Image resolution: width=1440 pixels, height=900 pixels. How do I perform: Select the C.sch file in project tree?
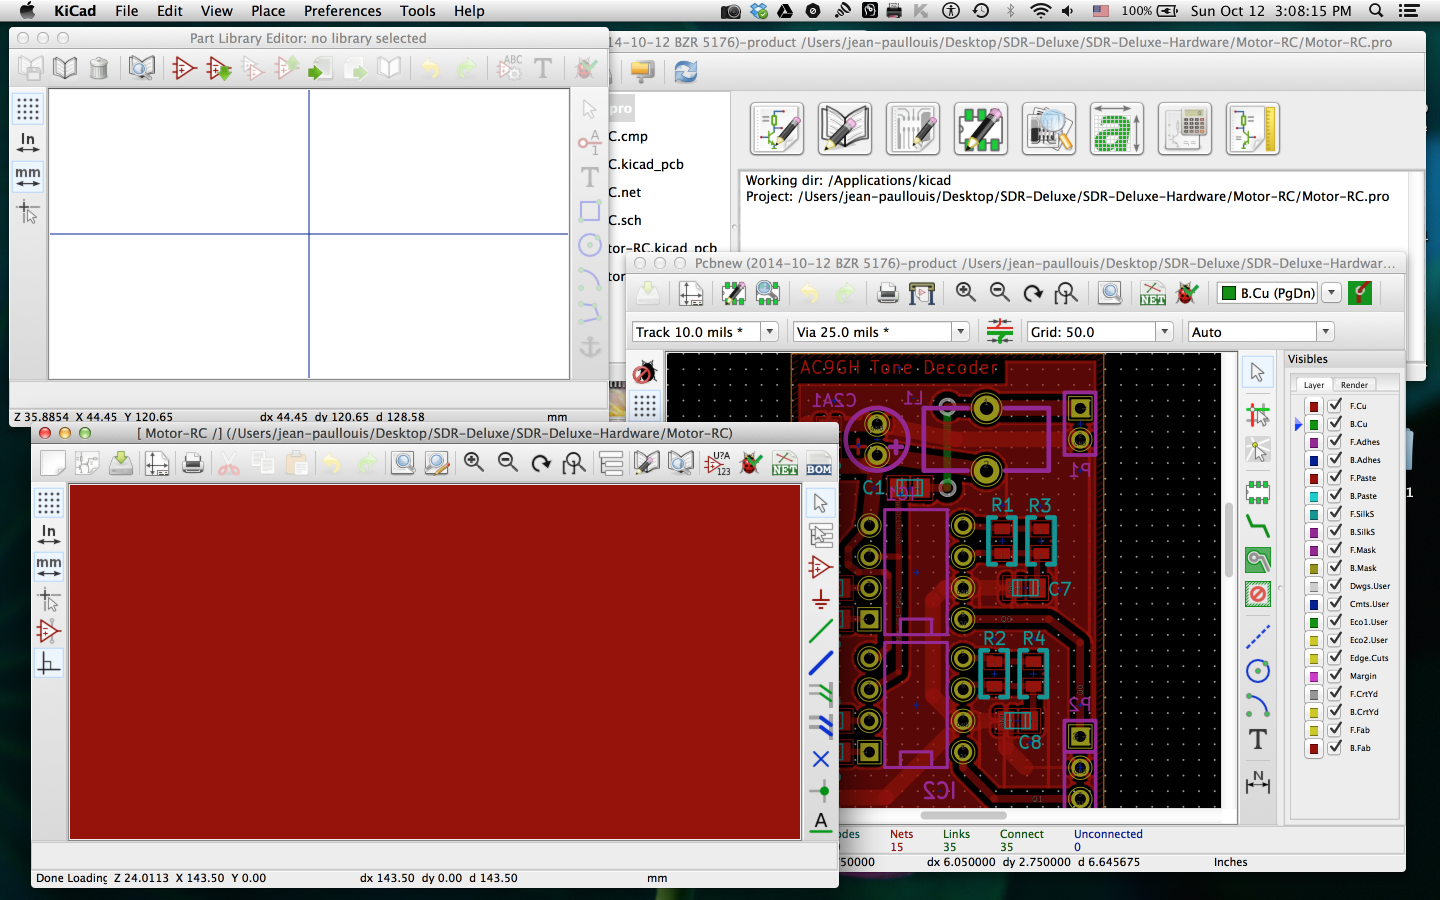pos(625,220)
